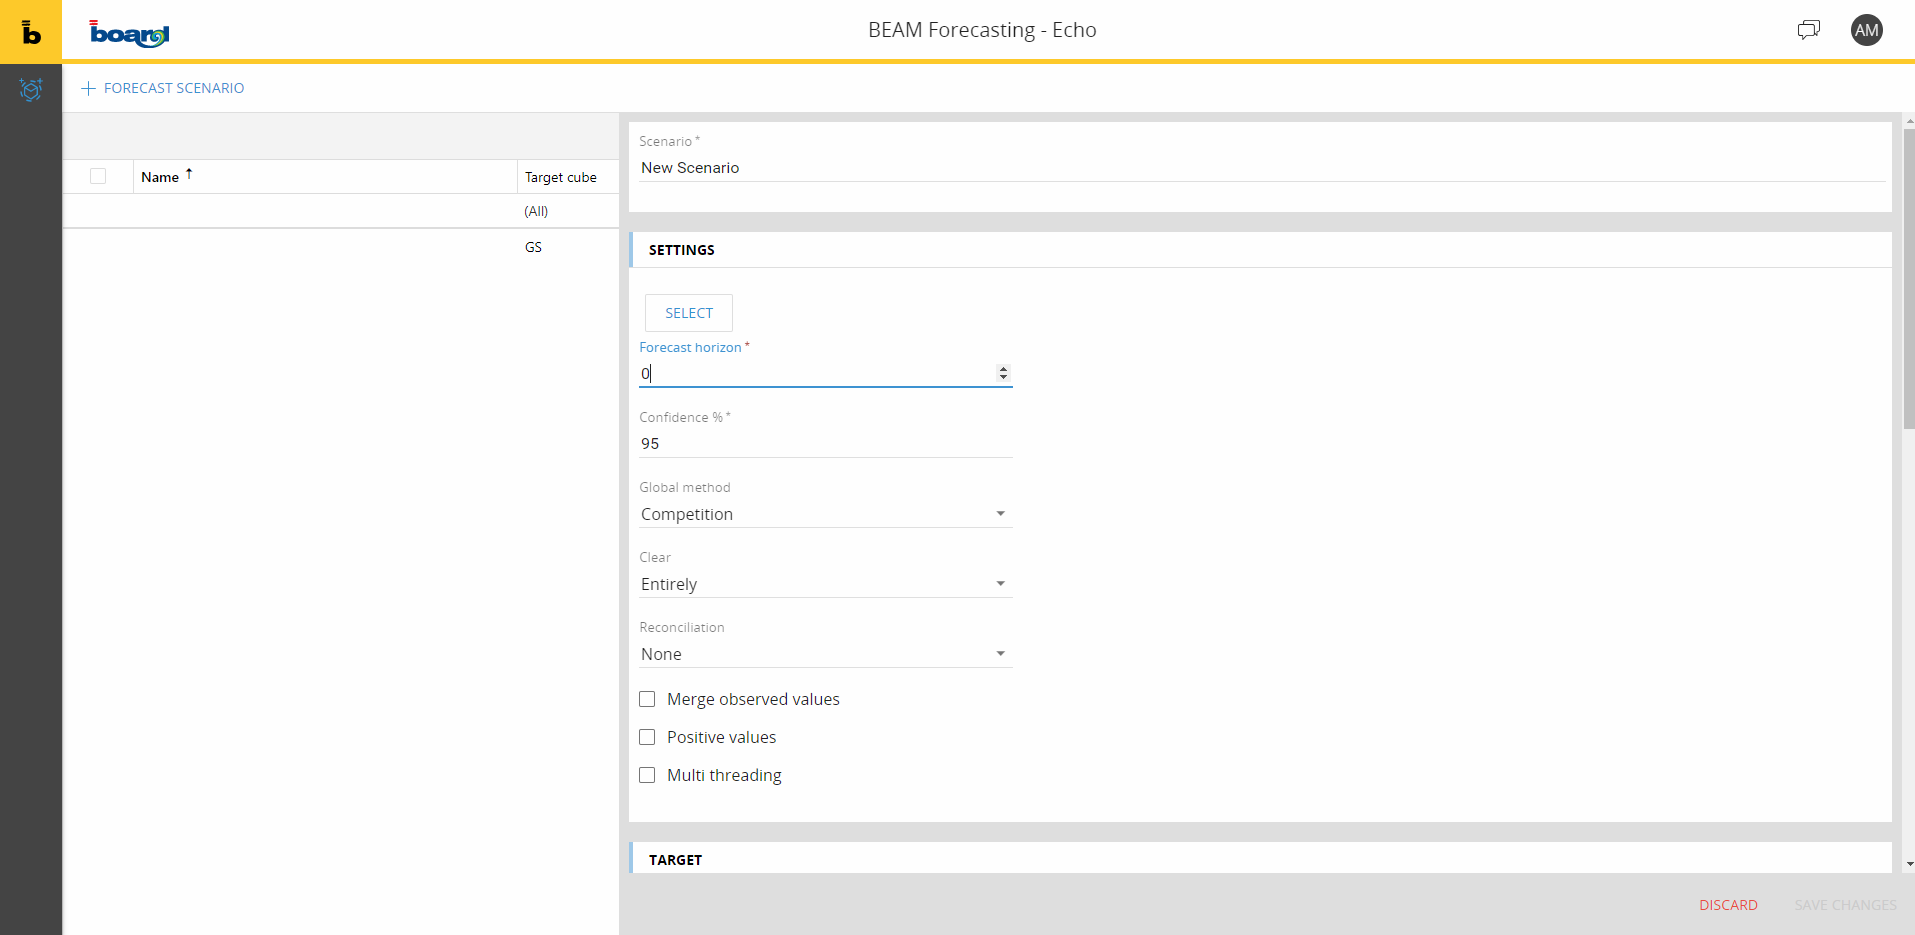The height and width of the screenshot is (935, 1915).
Task: Open the AM user avatar menu
Action: pos(1866,30)
